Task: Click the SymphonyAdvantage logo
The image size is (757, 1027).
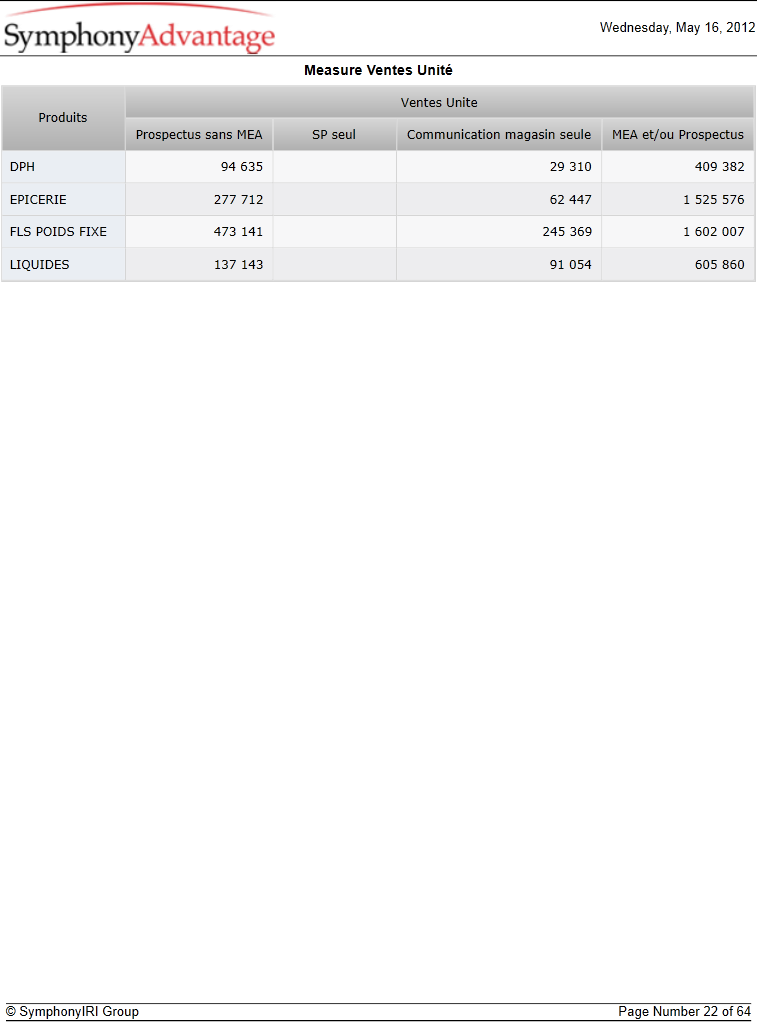Action: pos(139,29)
